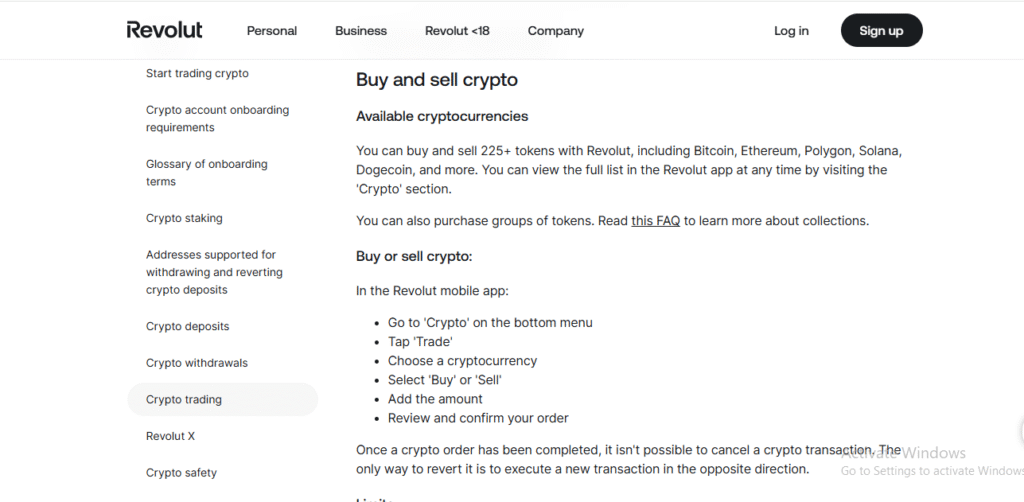This screenshot has height=502, width=1024.
Task: Open Start trading crypto article
Action: coord(197,73)
